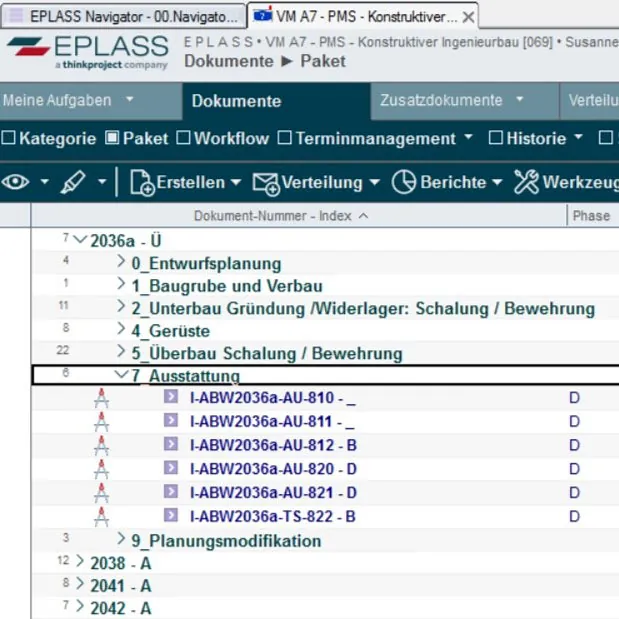Open the EPLASS Navigator browser tab
Image resolution: width=619 pixels, height=619 pixels.
123,17
